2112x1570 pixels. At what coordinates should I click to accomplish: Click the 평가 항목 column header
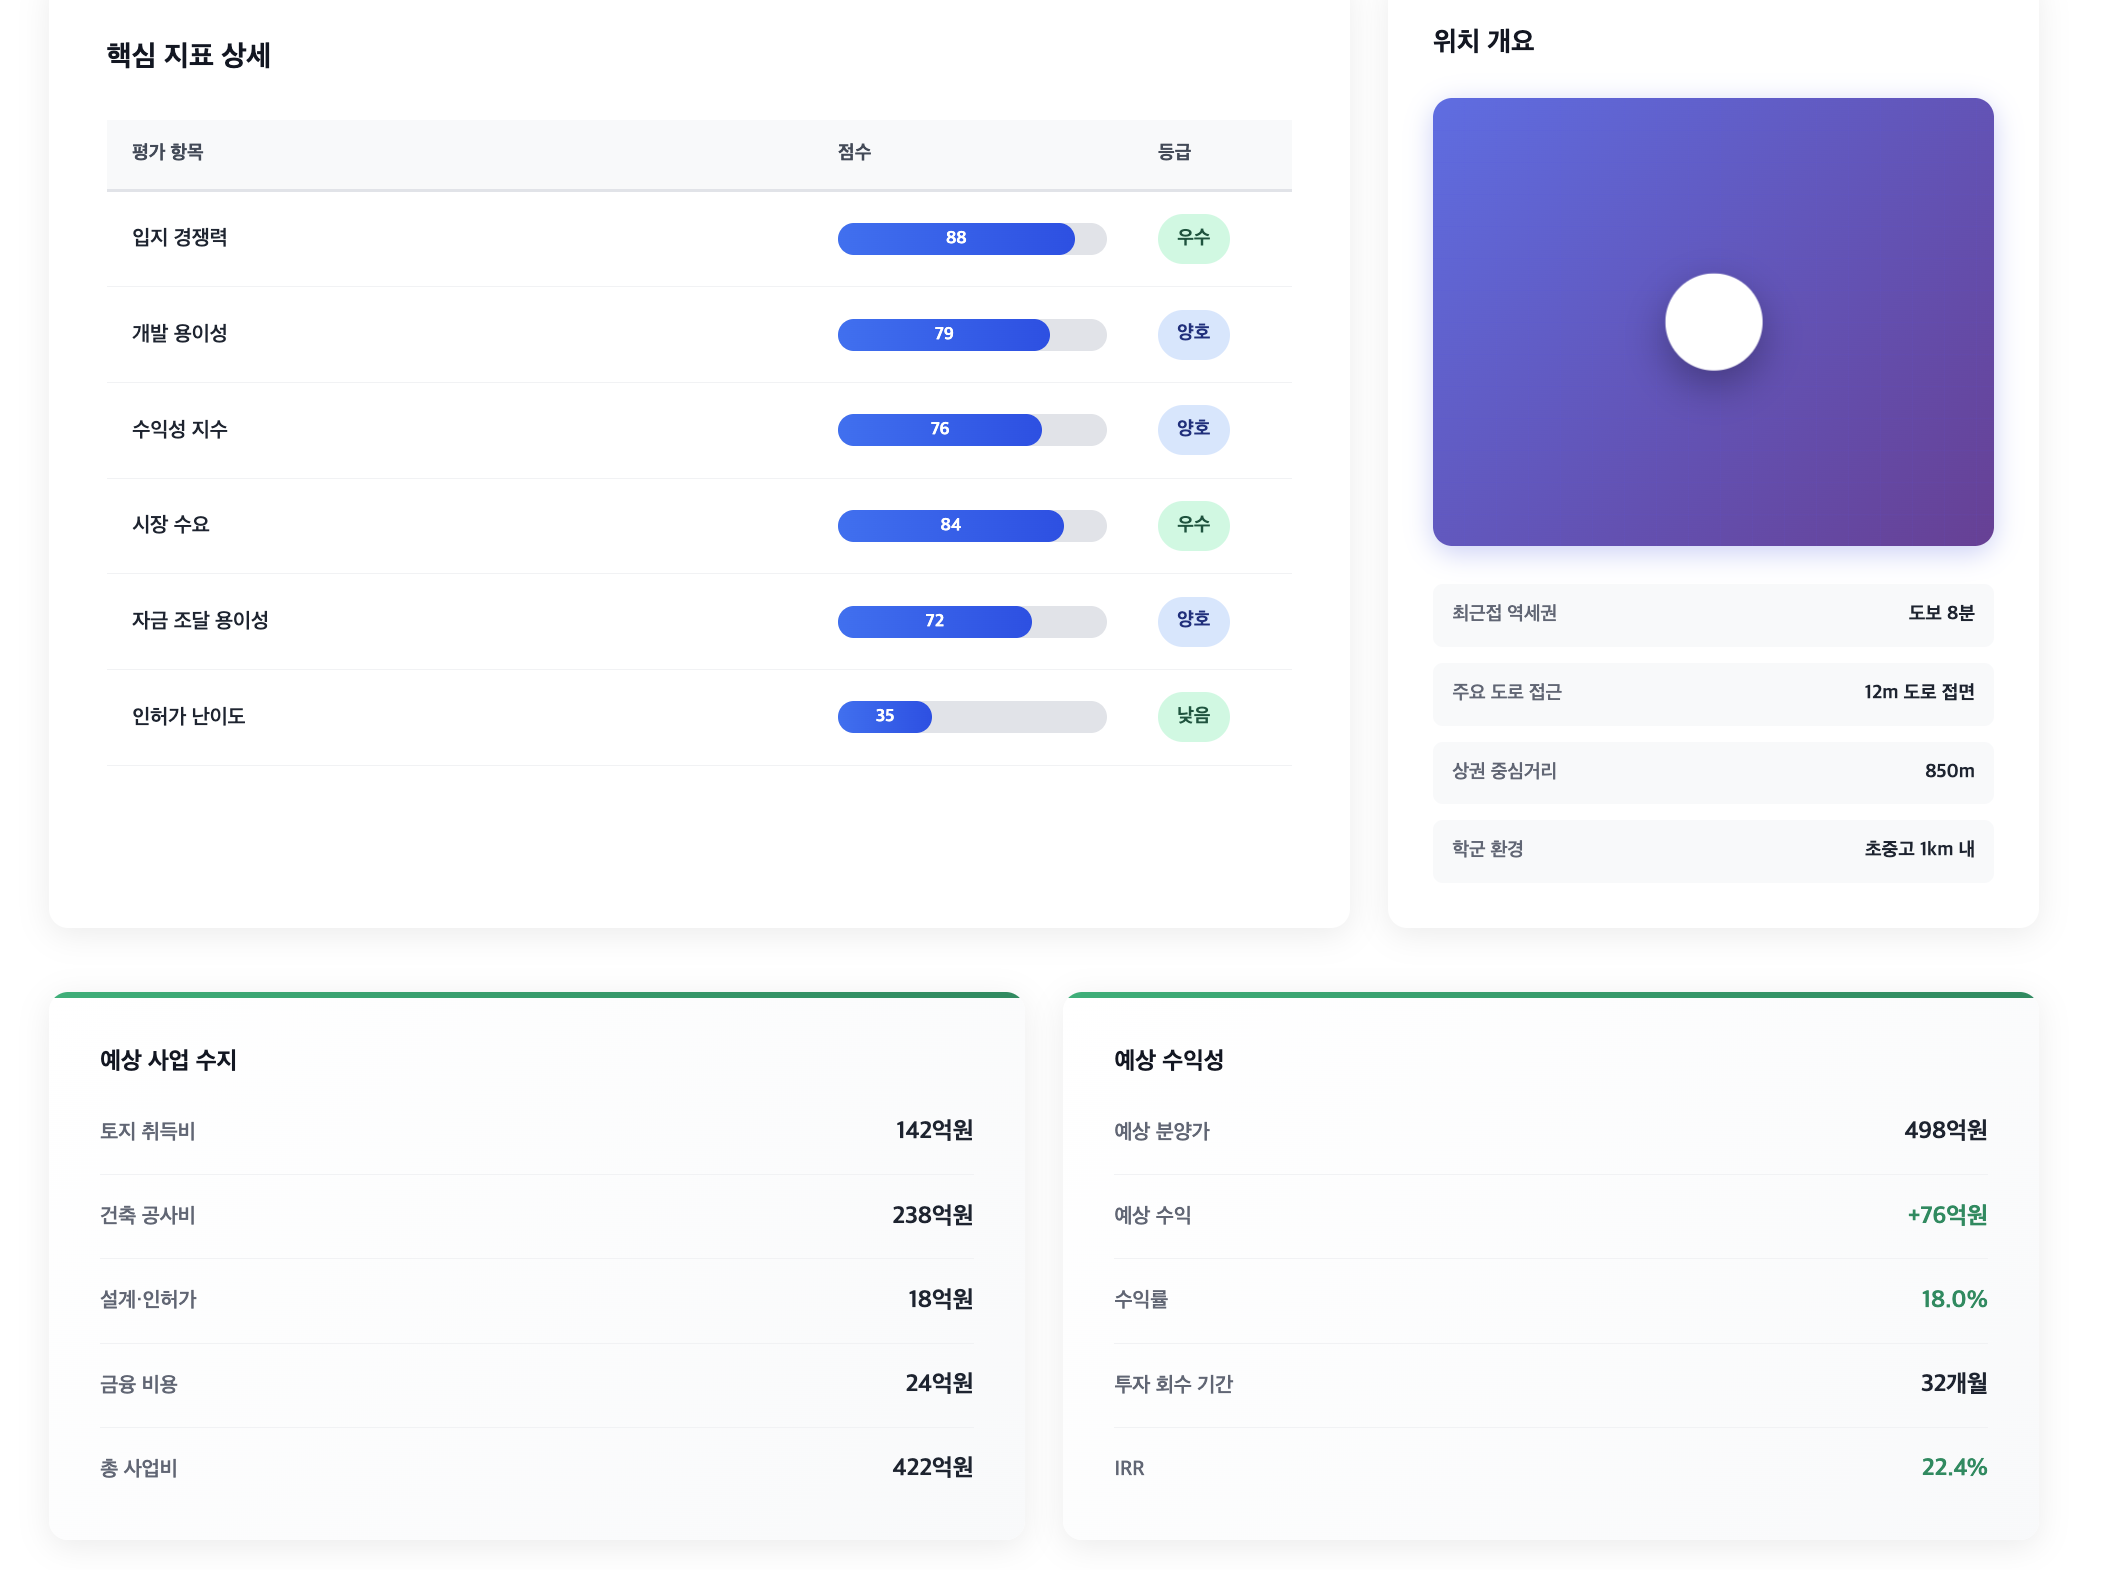(167, 152)
